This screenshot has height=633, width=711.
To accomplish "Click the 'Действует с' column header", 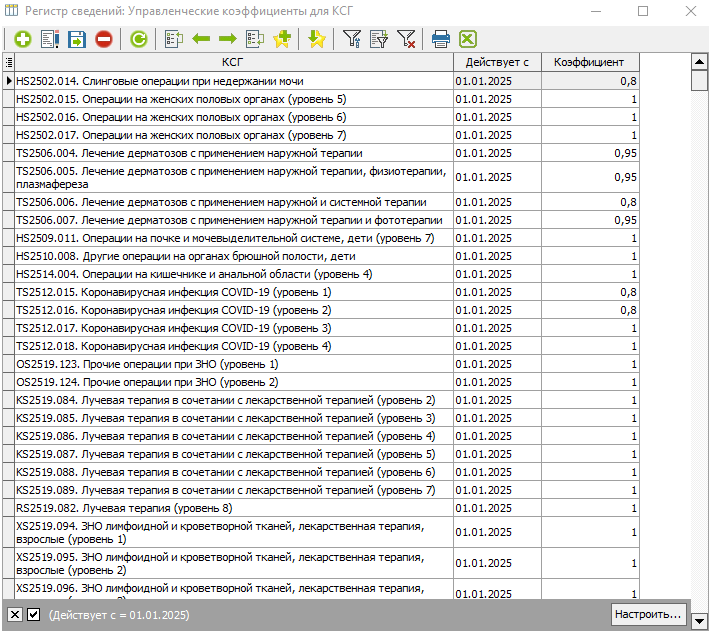I will click(497, 63).
